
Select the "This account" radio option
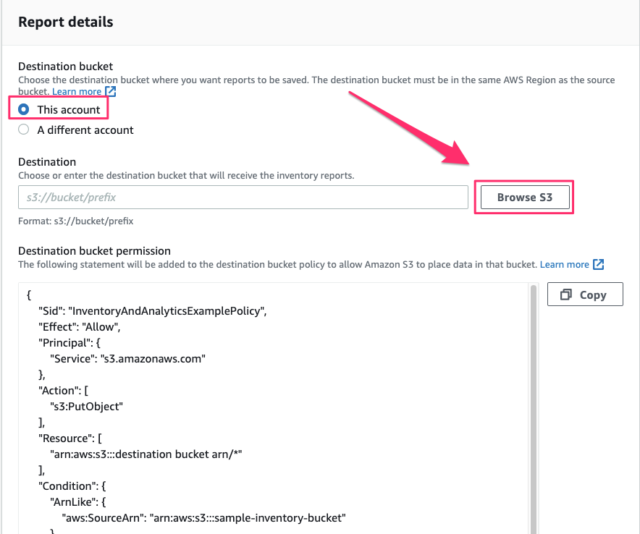[24, 109]
